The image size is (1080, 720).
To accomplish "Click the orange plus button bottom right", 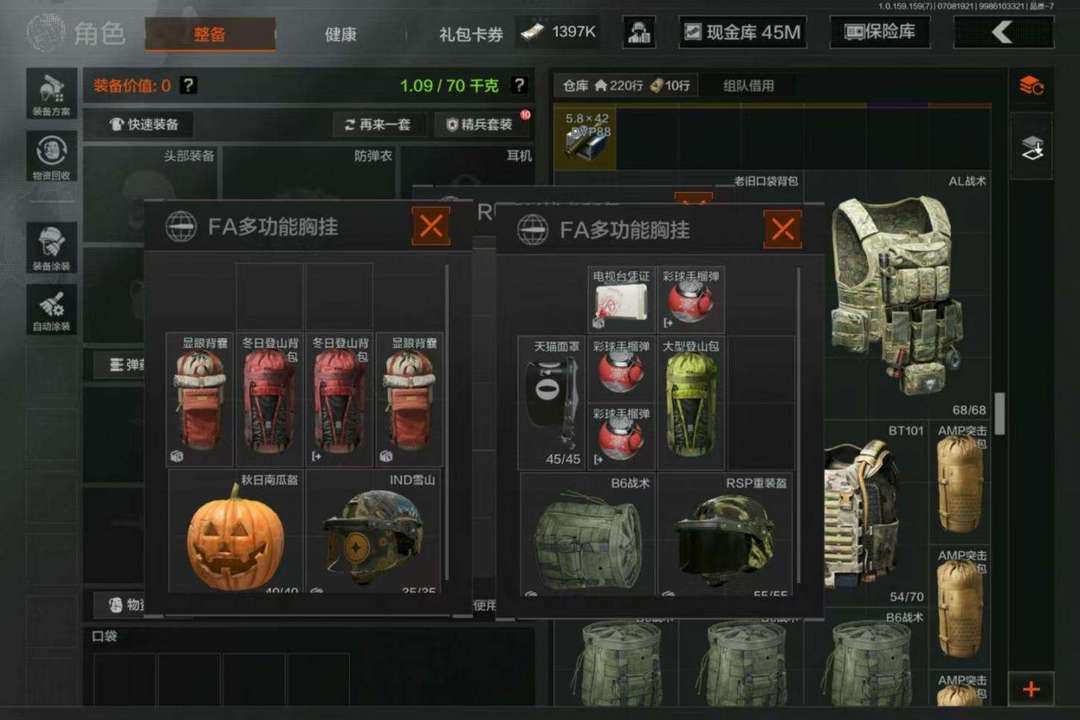I will (1031, 689).
